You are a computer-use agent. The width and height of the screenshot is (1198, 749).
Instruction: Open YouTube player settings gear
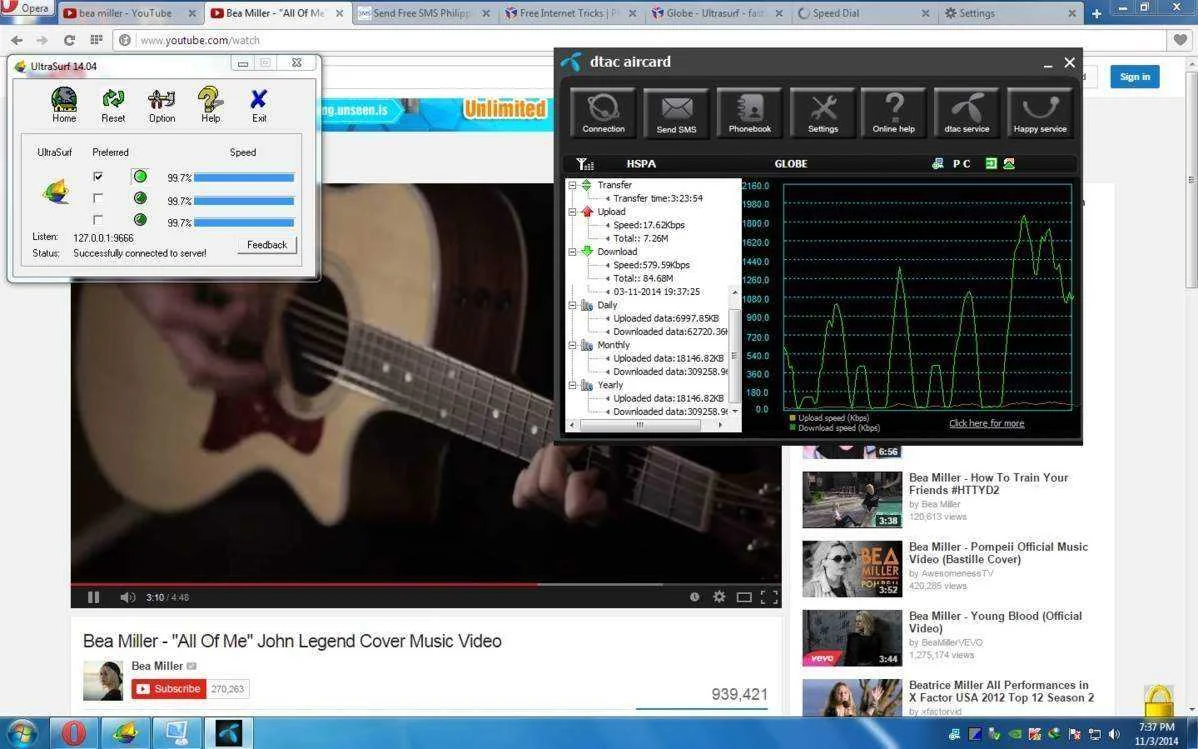pyautogui.click(x=719, y=597)
